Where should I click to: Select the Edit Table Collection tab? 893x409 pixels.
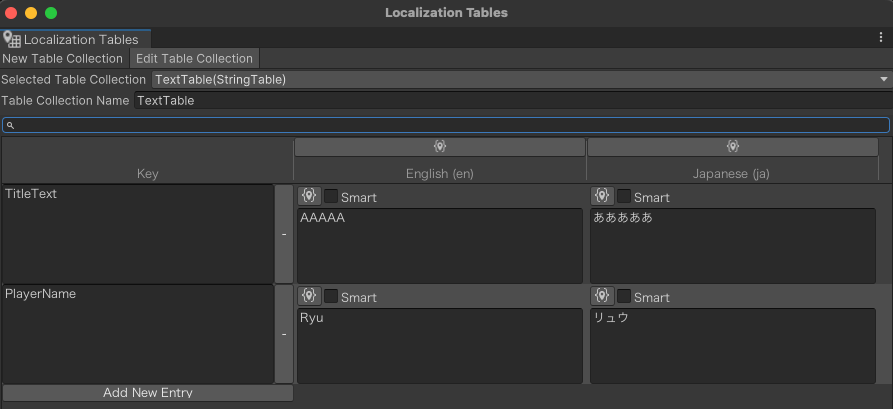coord(195,59)
